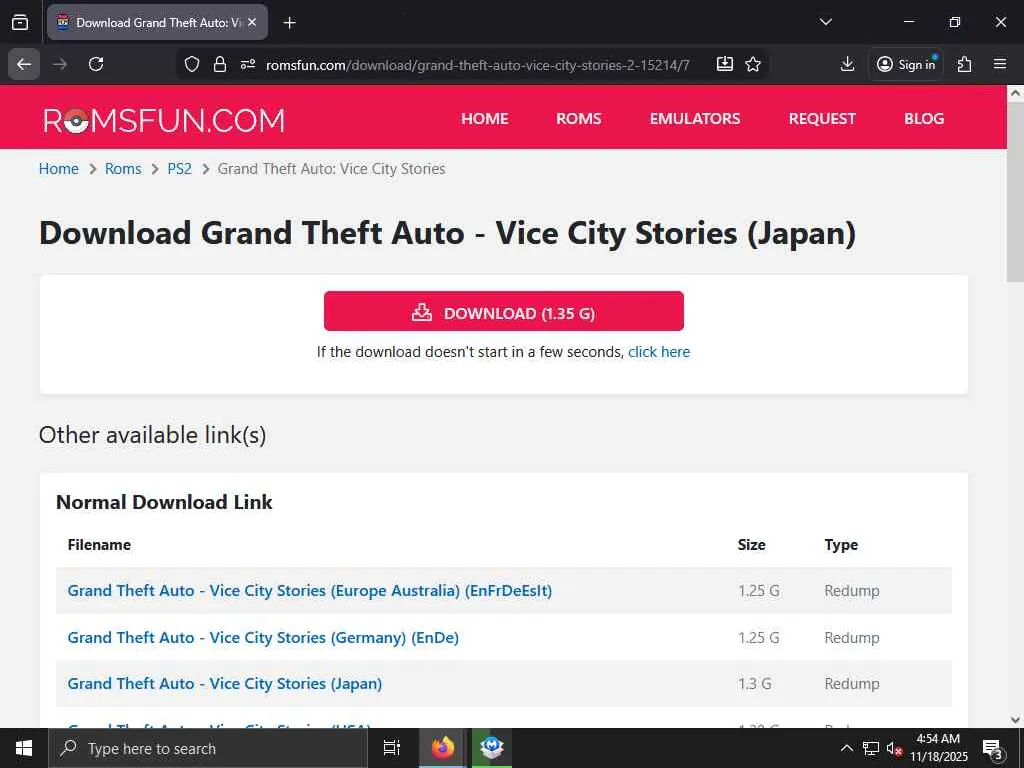Open Vice City Stories (Europe Australia) link

pyautogui.click(x=310, y=591)
